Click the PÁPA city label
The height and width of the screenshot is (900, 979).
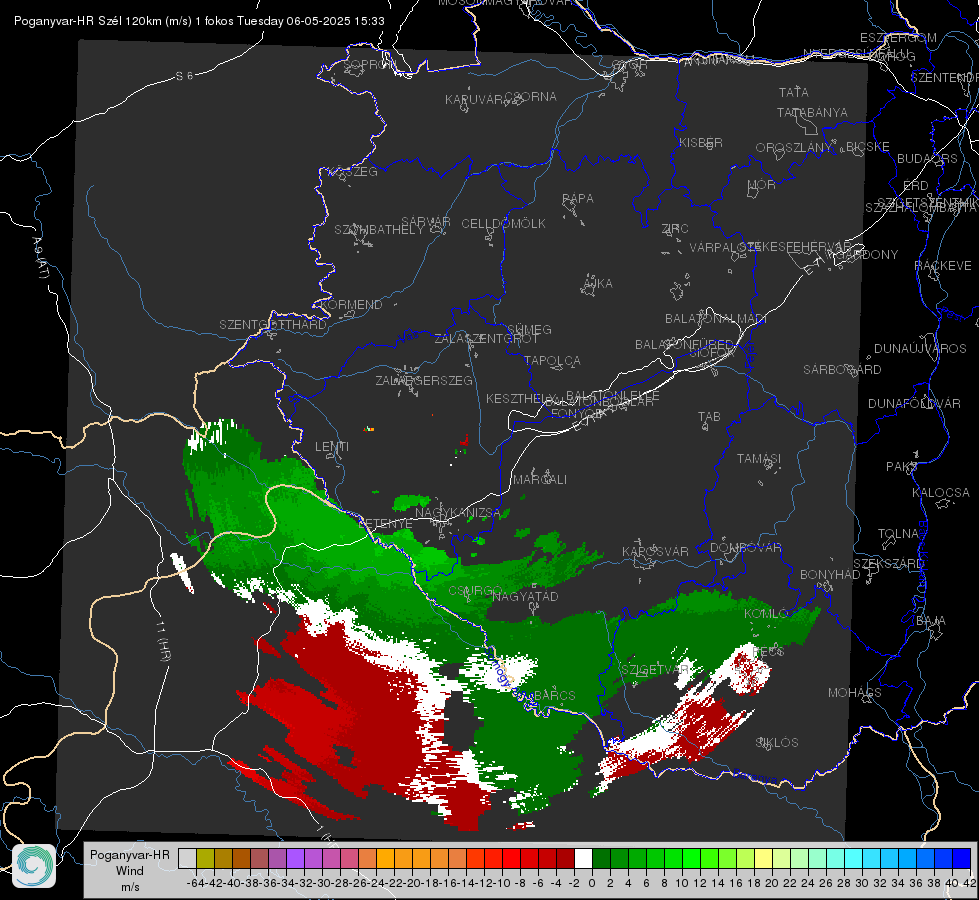point(578,199)
